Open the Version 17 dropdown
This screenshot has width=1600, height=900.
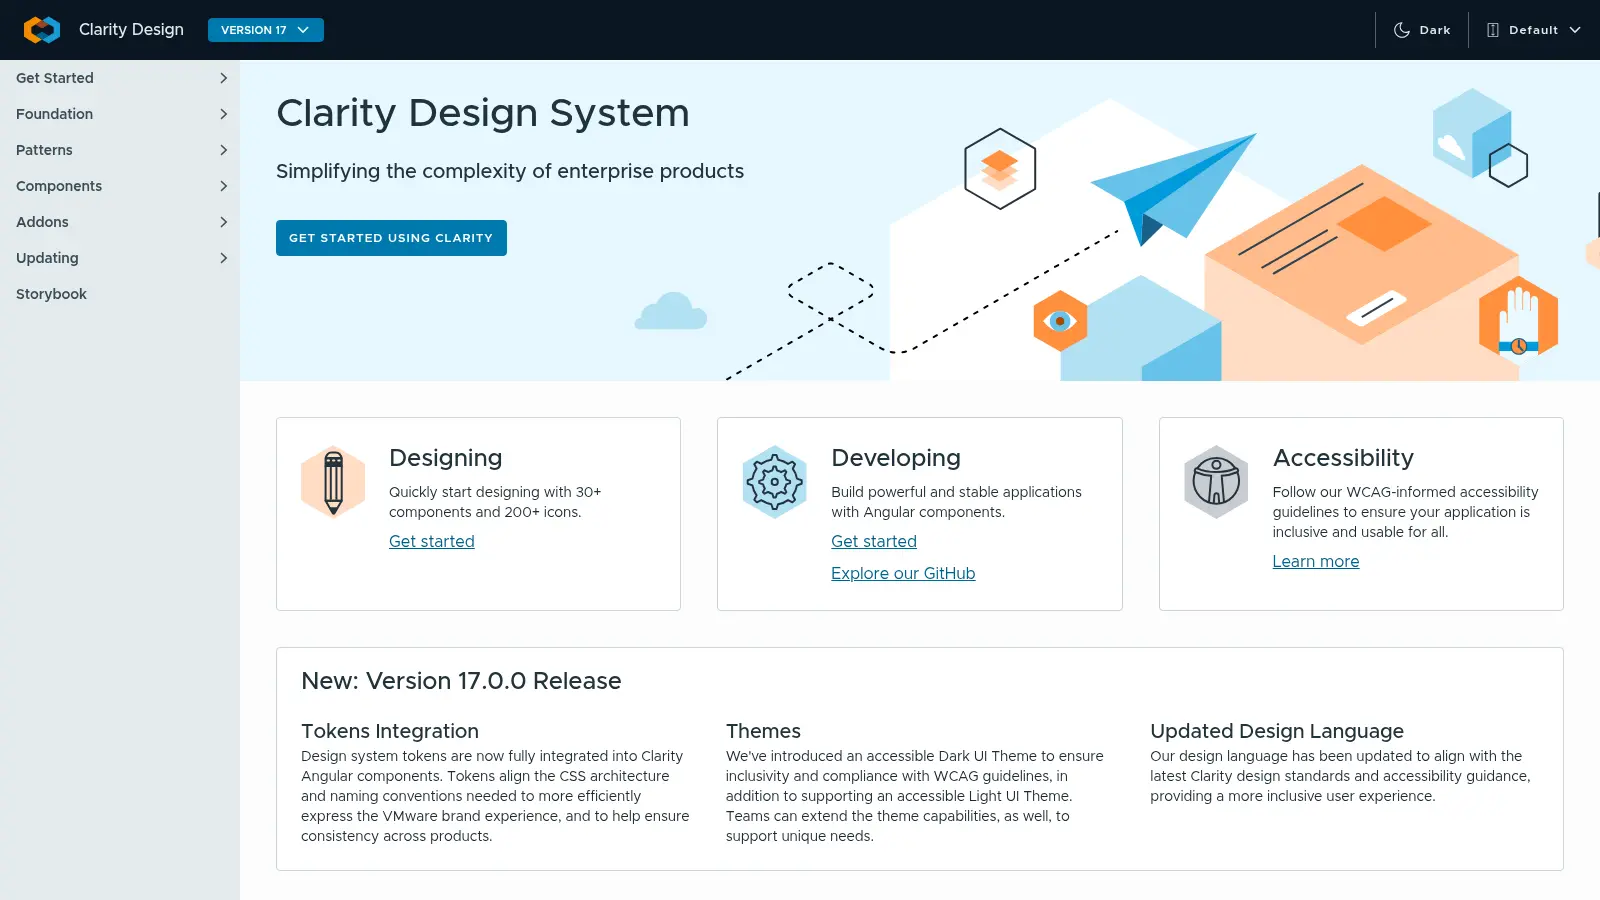[x=266, y=30]
